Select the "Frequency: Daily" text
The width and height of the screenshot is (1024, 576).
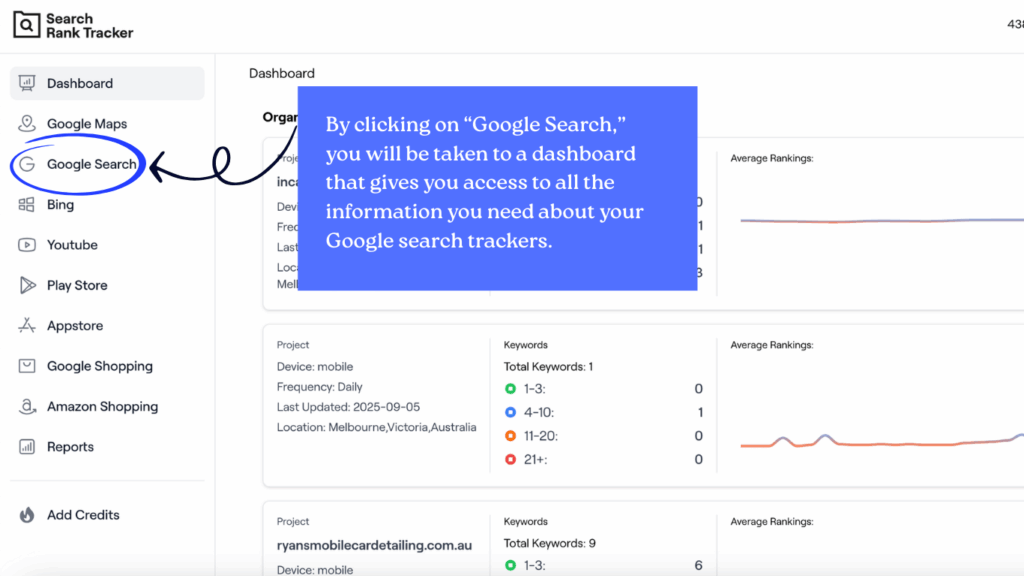(319, 387)
